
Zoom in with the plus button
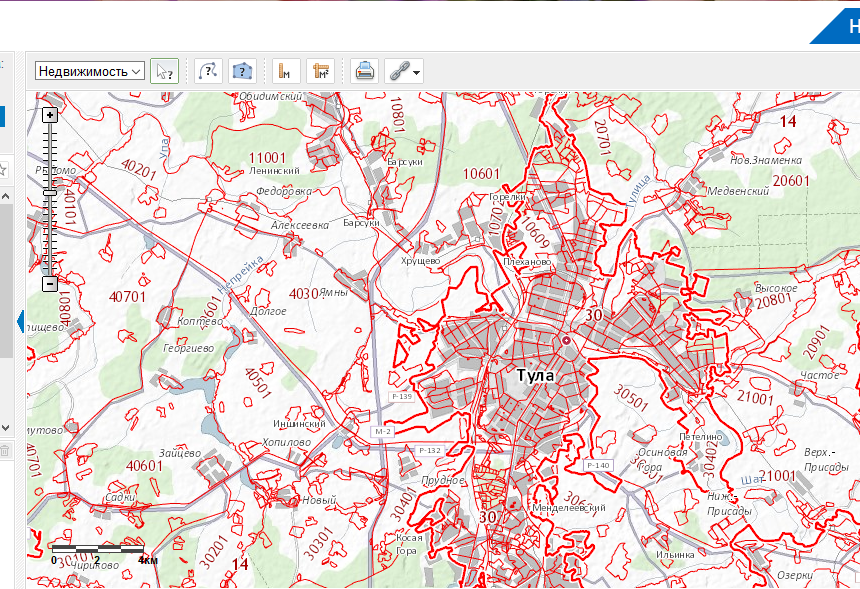[50, 115]
